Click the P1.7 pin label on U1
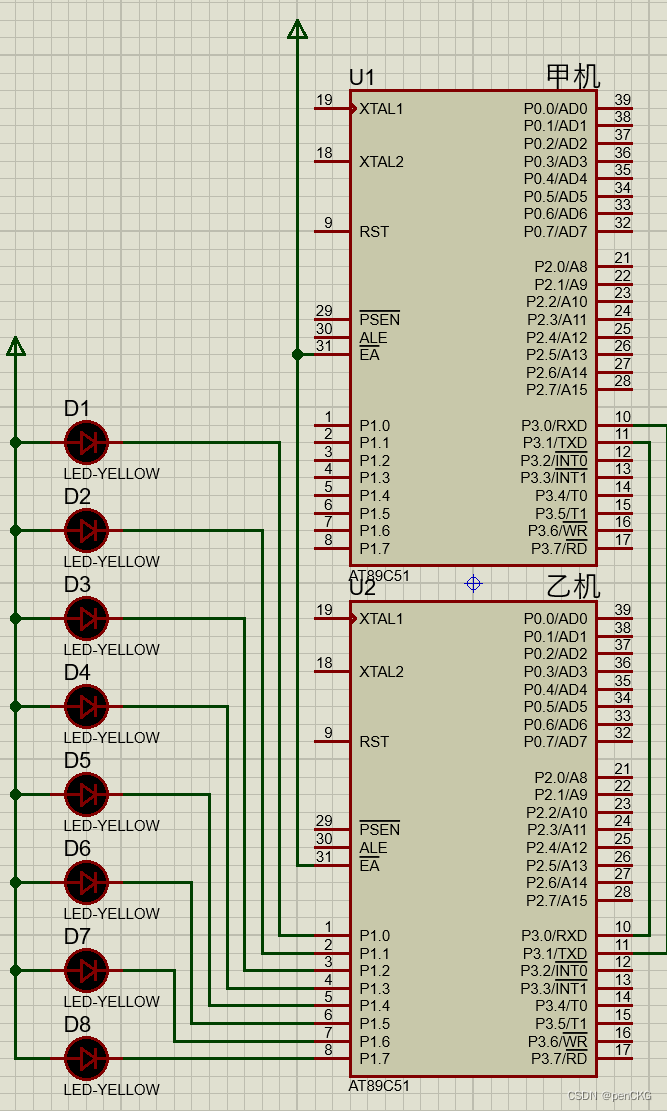The image size is (667, 1111). (x=374, y=548)
